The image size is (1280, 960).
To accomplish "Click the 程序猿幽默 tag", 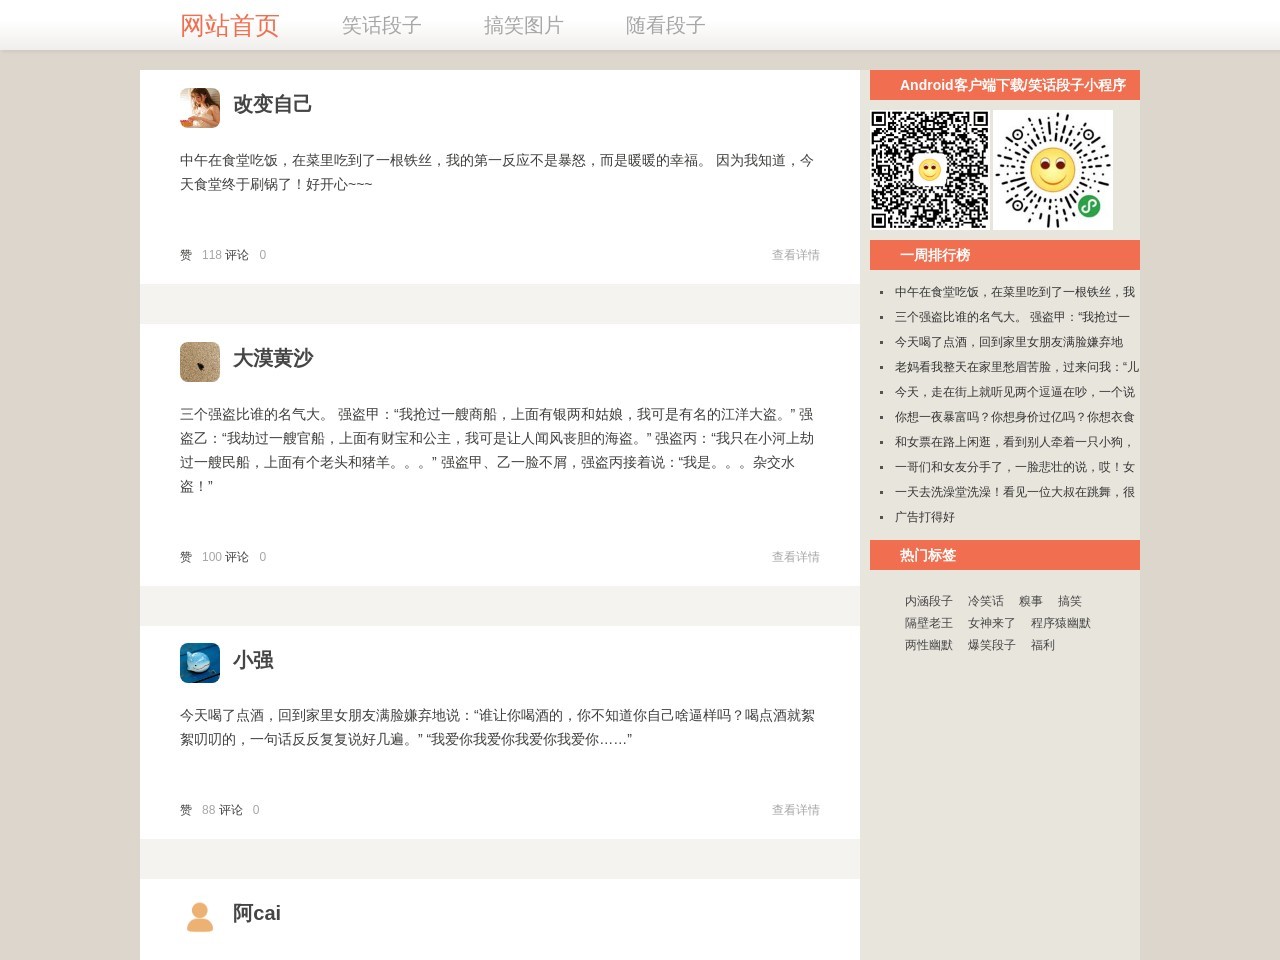I will pyautogui.click(x=1060, y=623).
